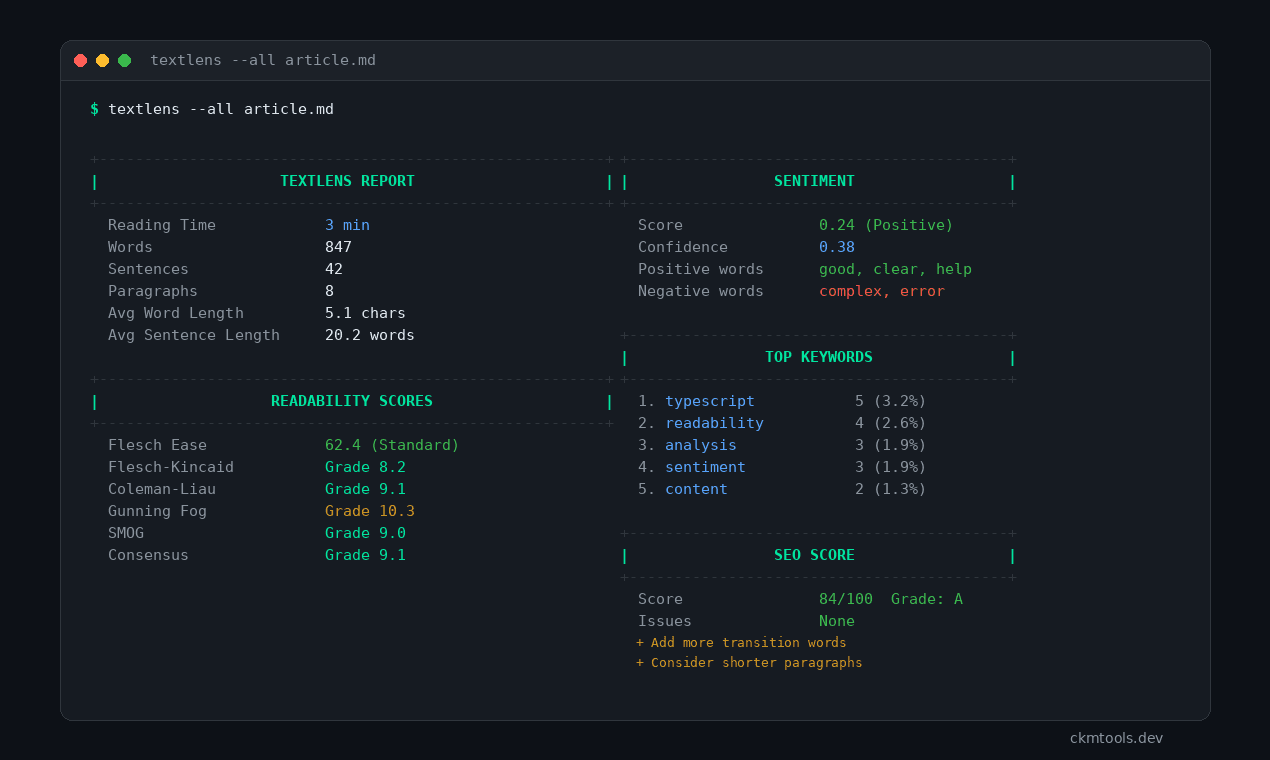The image size is (1270, 760).
Task: Select the sentiment keyword entry
Action: click(x=705, y=467)
